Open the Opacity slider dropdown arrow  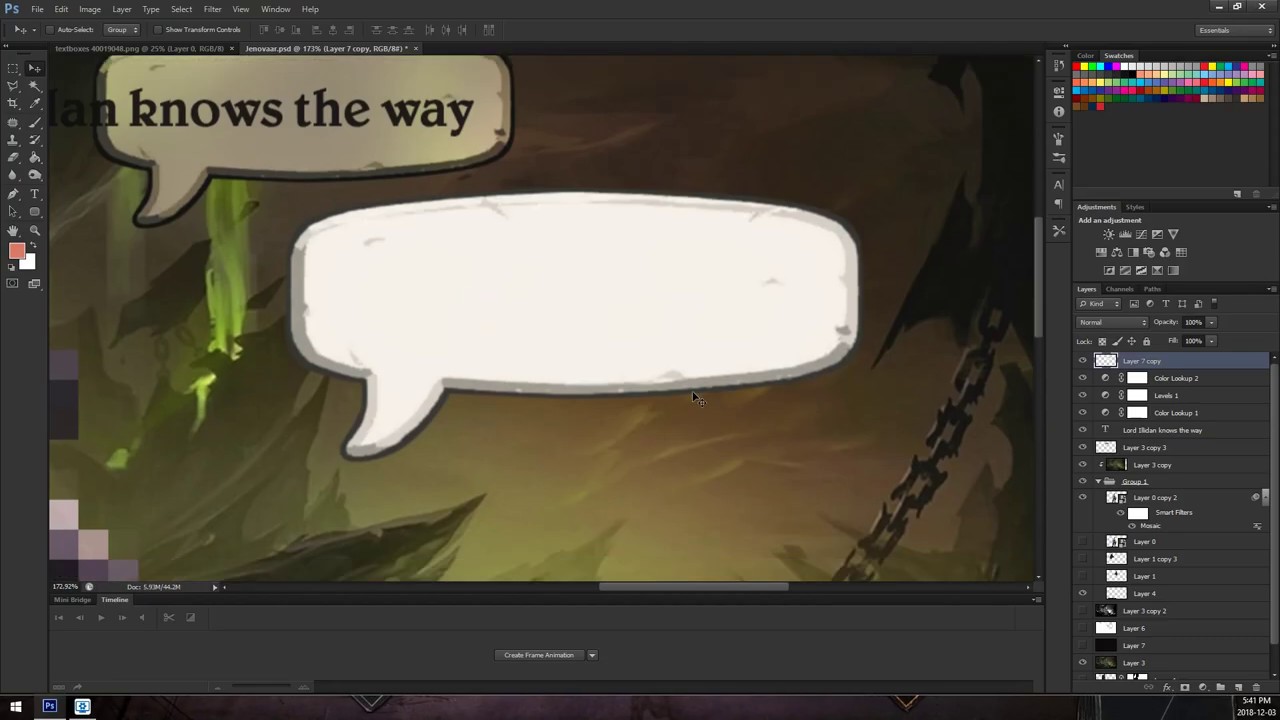[x=1211, y=322]
